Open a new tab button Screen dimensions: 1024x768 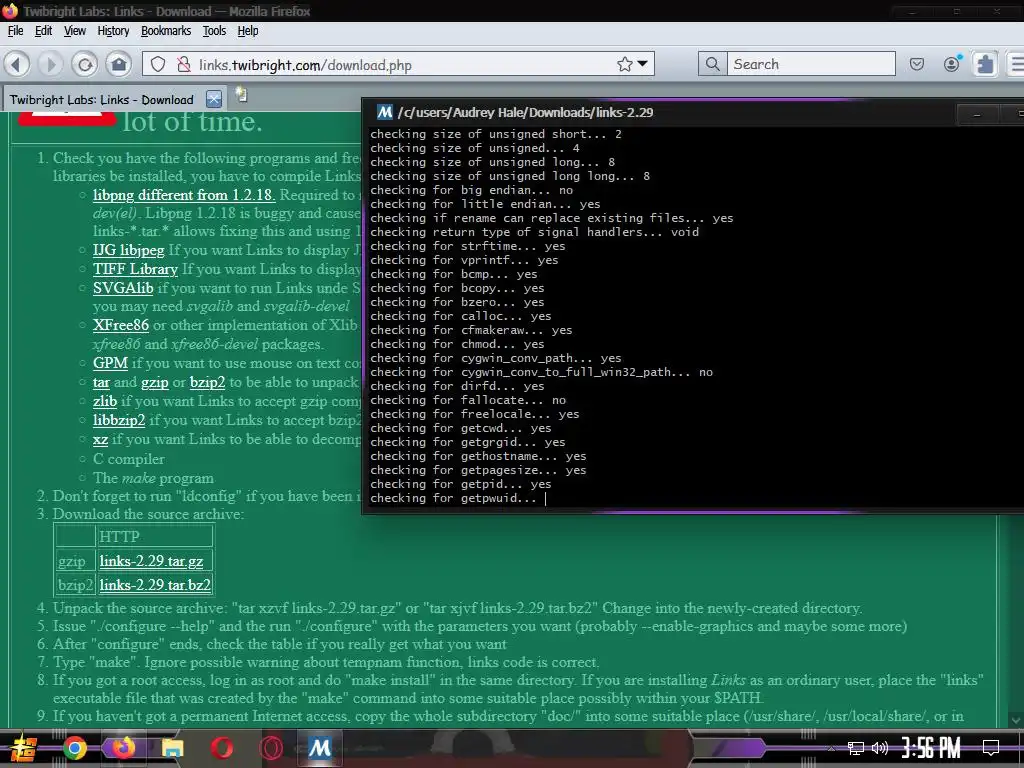241,95
